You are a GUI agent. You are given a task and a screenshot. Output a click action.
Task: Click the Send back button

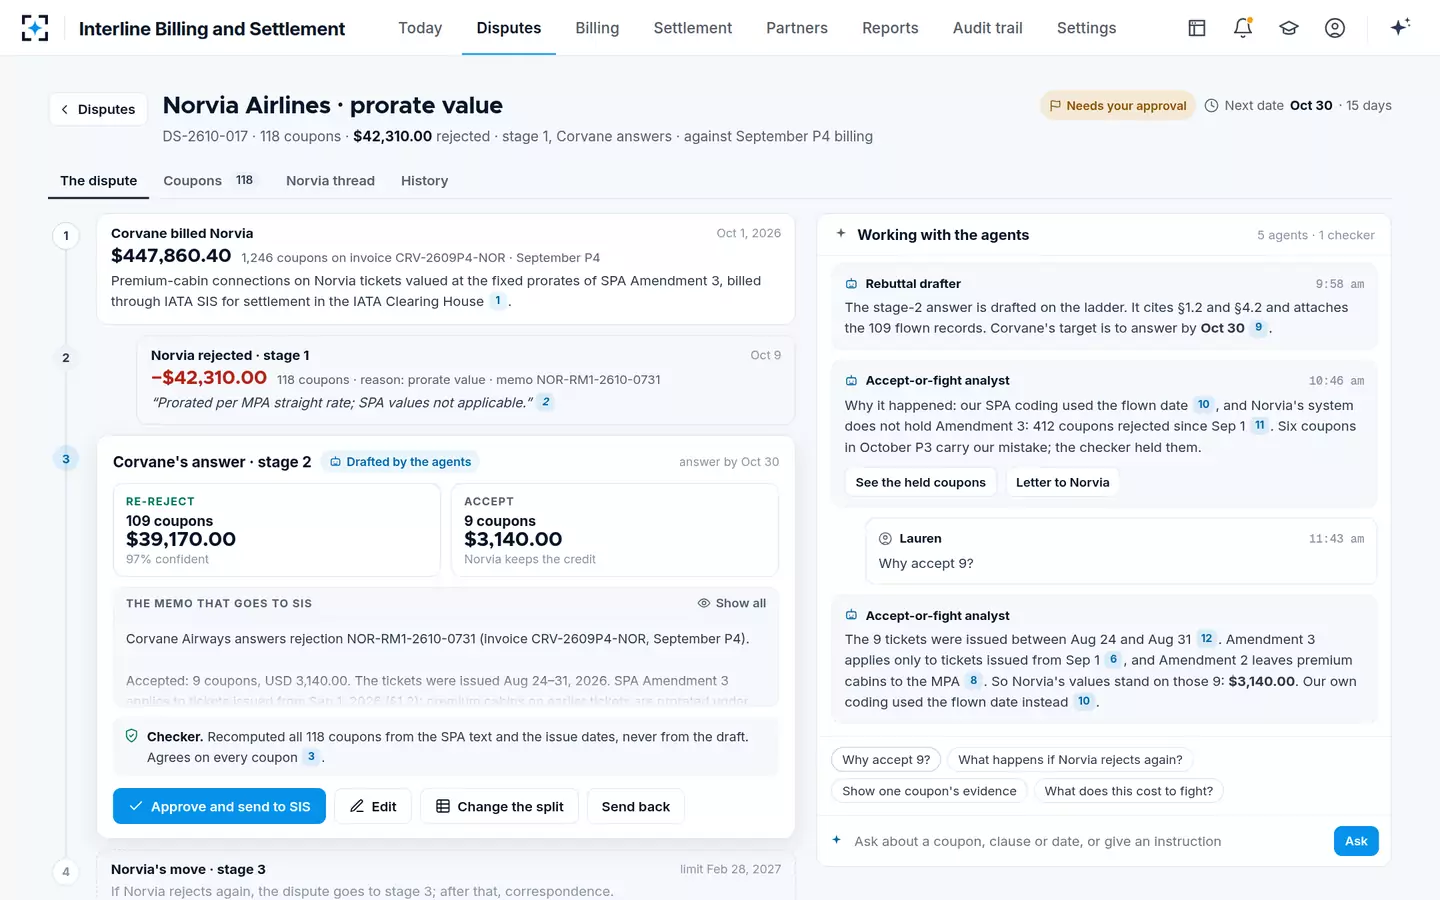click(x=636, y=806)
